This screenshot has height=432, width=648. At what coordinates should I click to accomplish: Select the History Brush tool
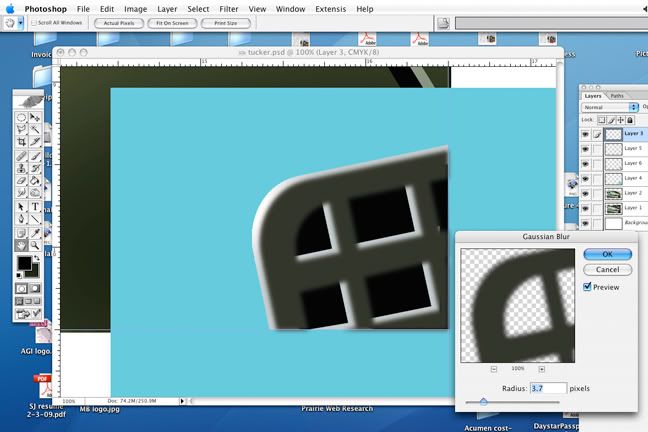[x=35, y=168]
